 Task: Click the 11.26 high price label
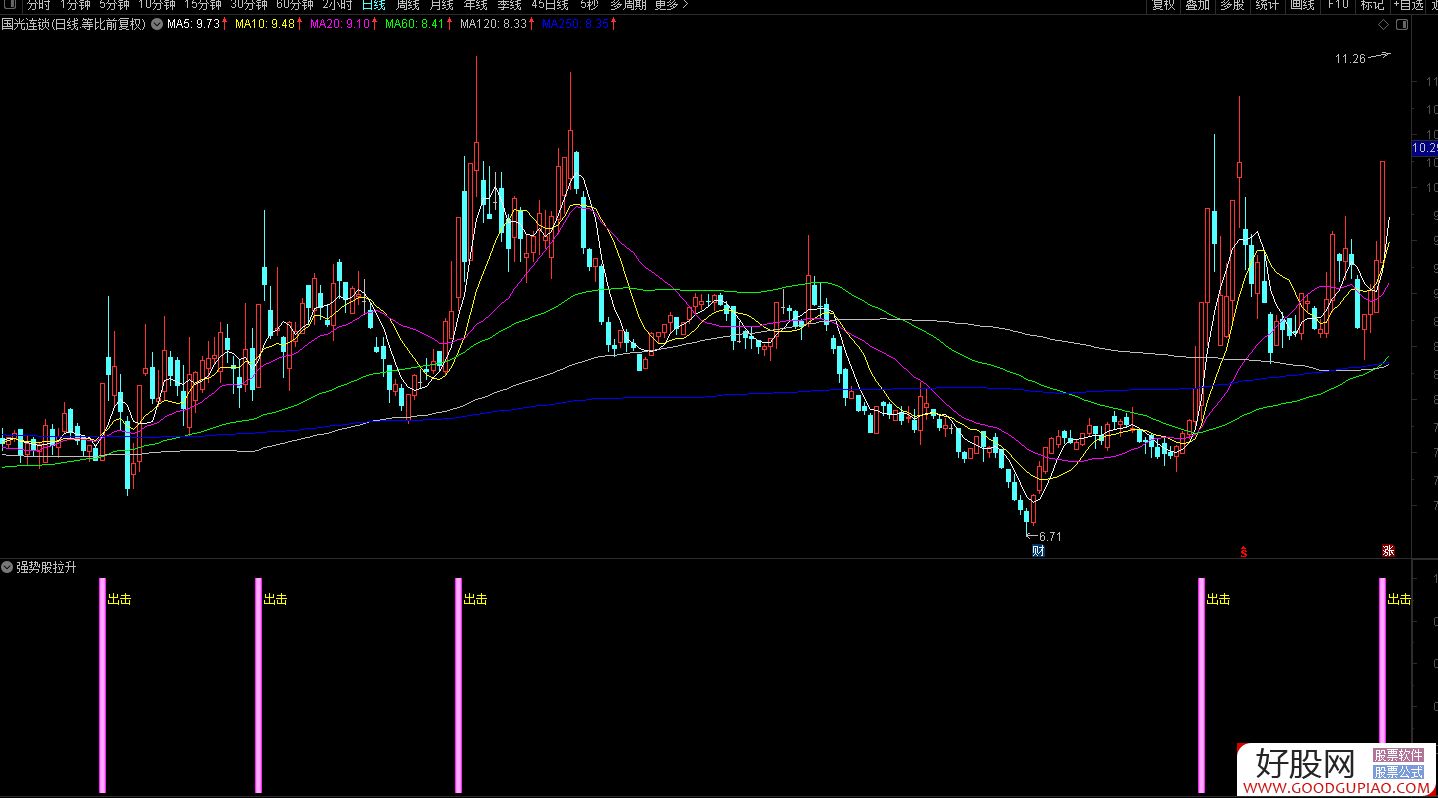coord(1350,59)
